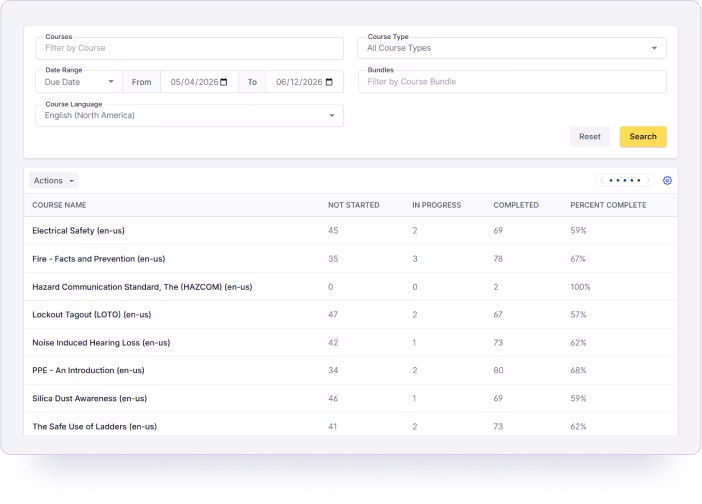Open the To date calendar picker icon
Screen dimensions: 702x504
(329, 82)
